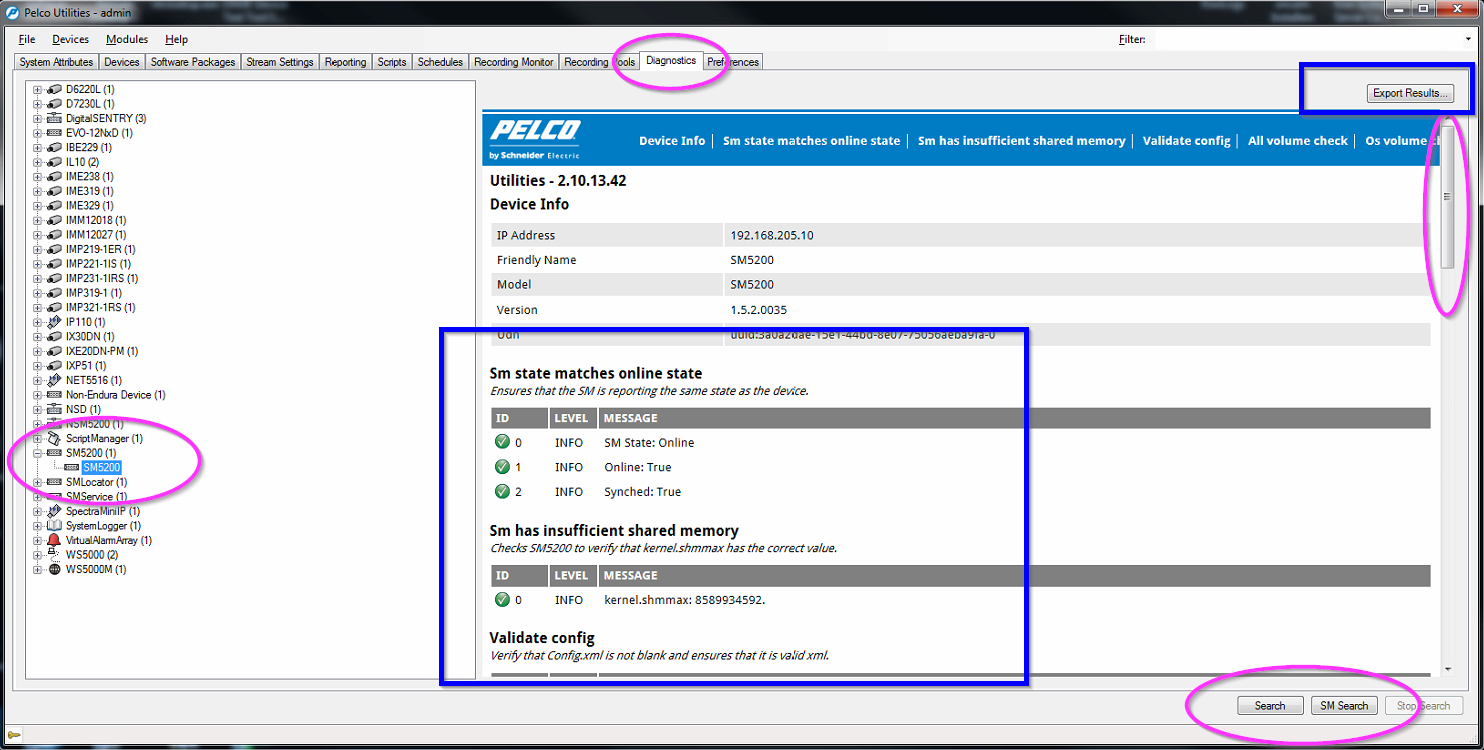This screenshot has width=1484, height=750.
Task: Click the Export Results button
Action: click(x=1409, y=93)
